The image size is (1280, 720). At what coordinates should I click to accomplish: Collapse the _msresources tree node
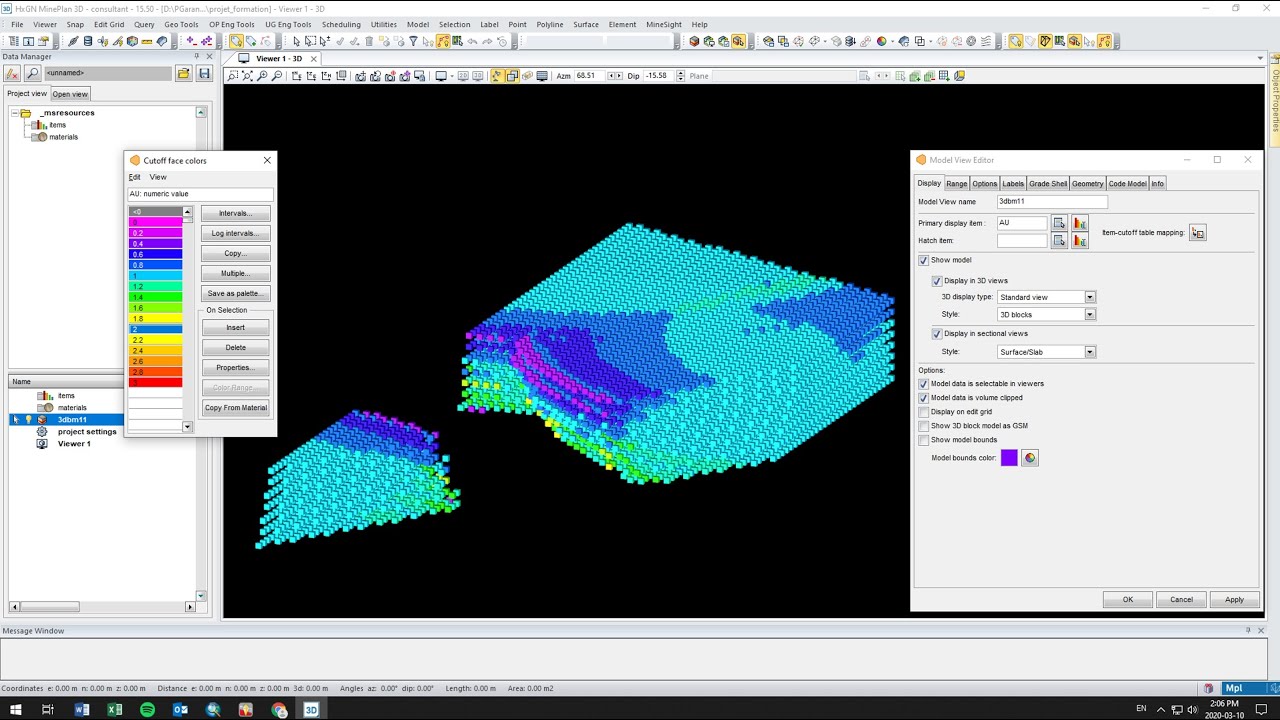tap(15, 113)
